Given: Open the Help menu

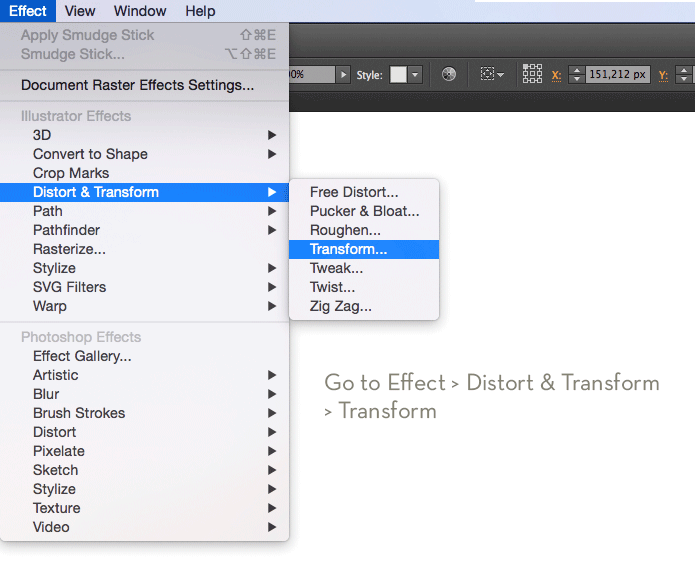Looking at the screenshot, I should (200, 11).
